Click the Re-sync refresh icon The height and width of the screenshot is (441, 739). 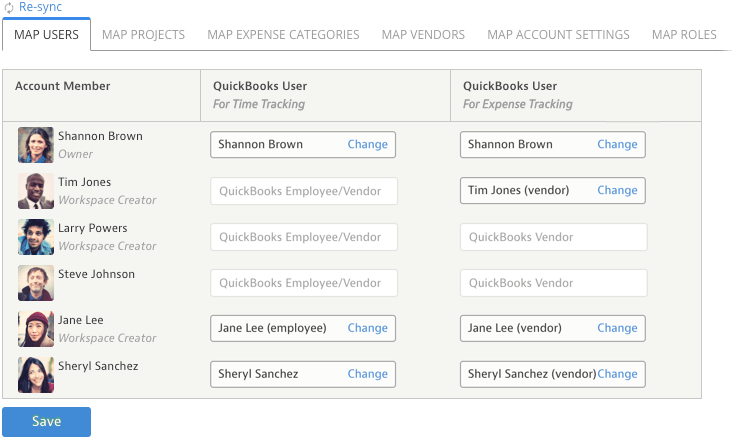point(9,8)
